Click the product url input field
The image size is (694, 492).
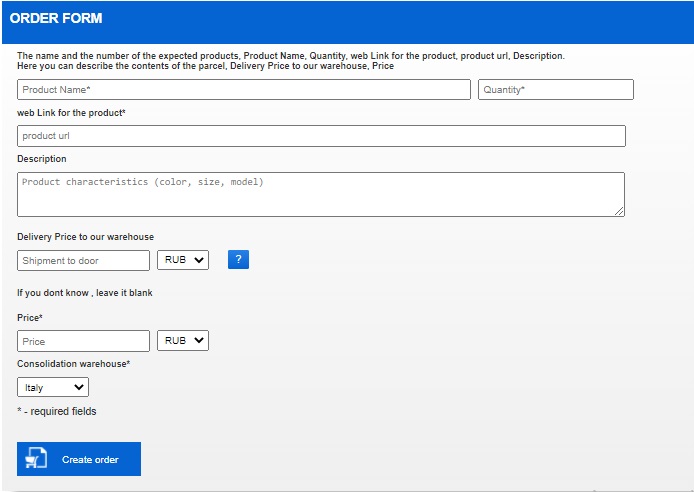pyautogui.click(x=321, y=136)
